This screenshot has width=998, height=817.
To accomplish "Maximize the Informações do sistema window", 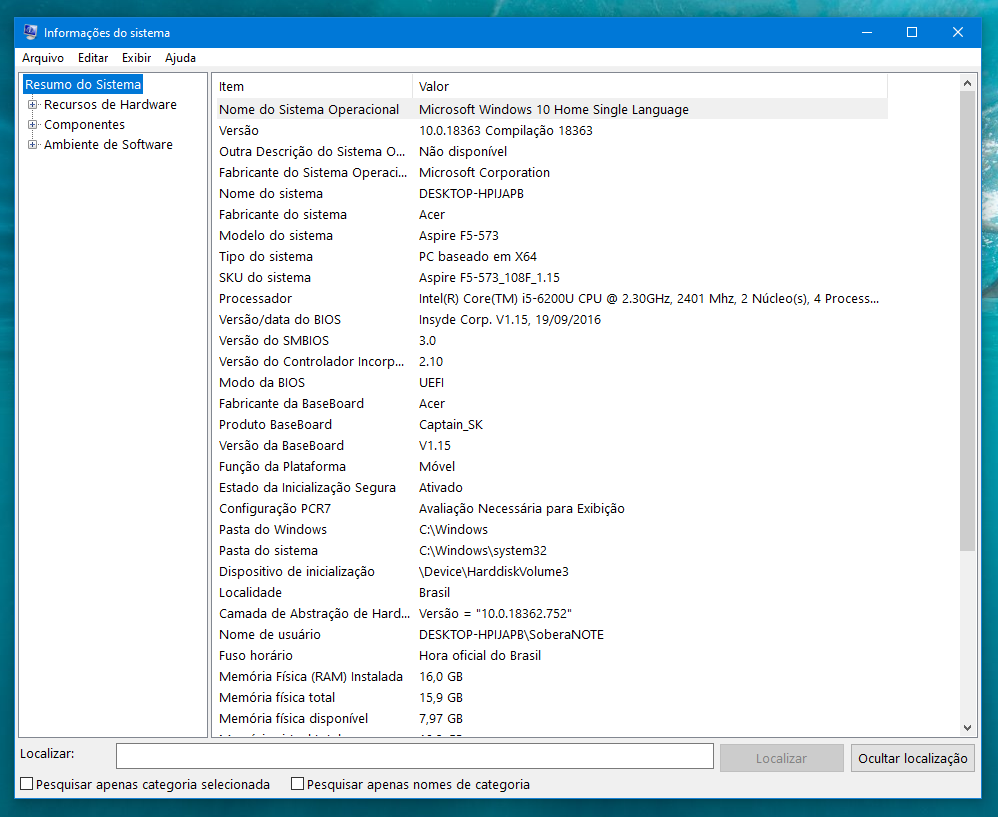I will pyautogui.click(x=912, y=32).
